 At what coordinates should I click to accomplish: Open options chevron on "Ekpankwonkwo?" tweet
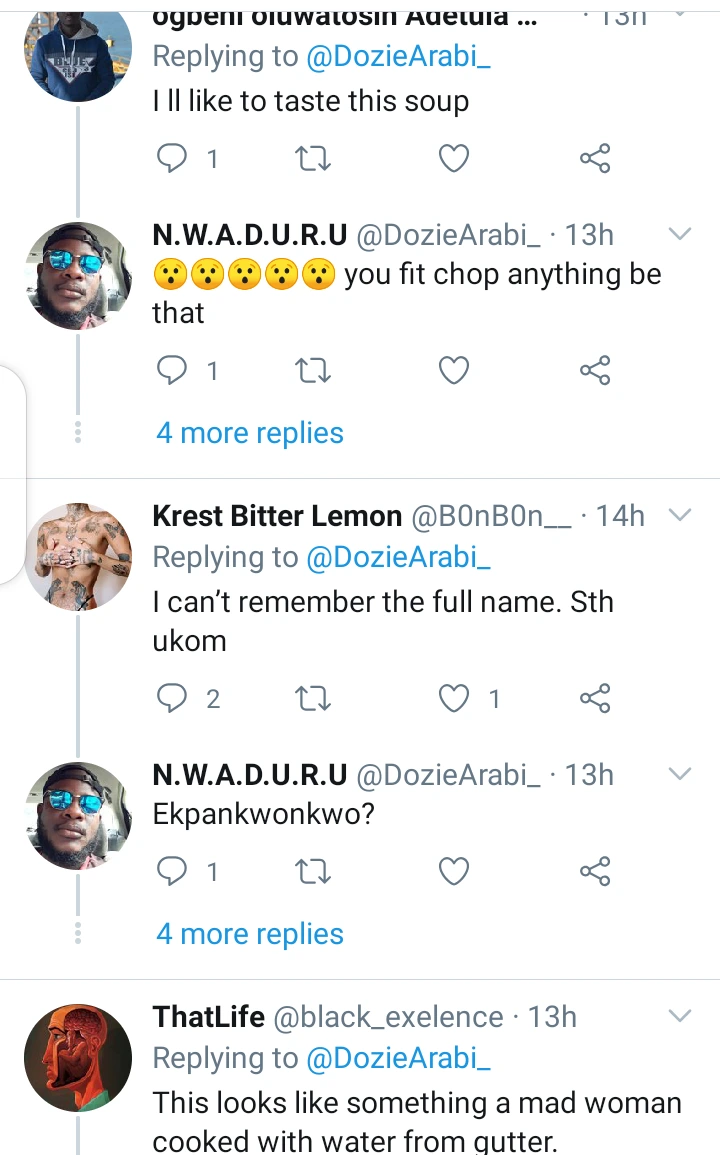(679, 775)
